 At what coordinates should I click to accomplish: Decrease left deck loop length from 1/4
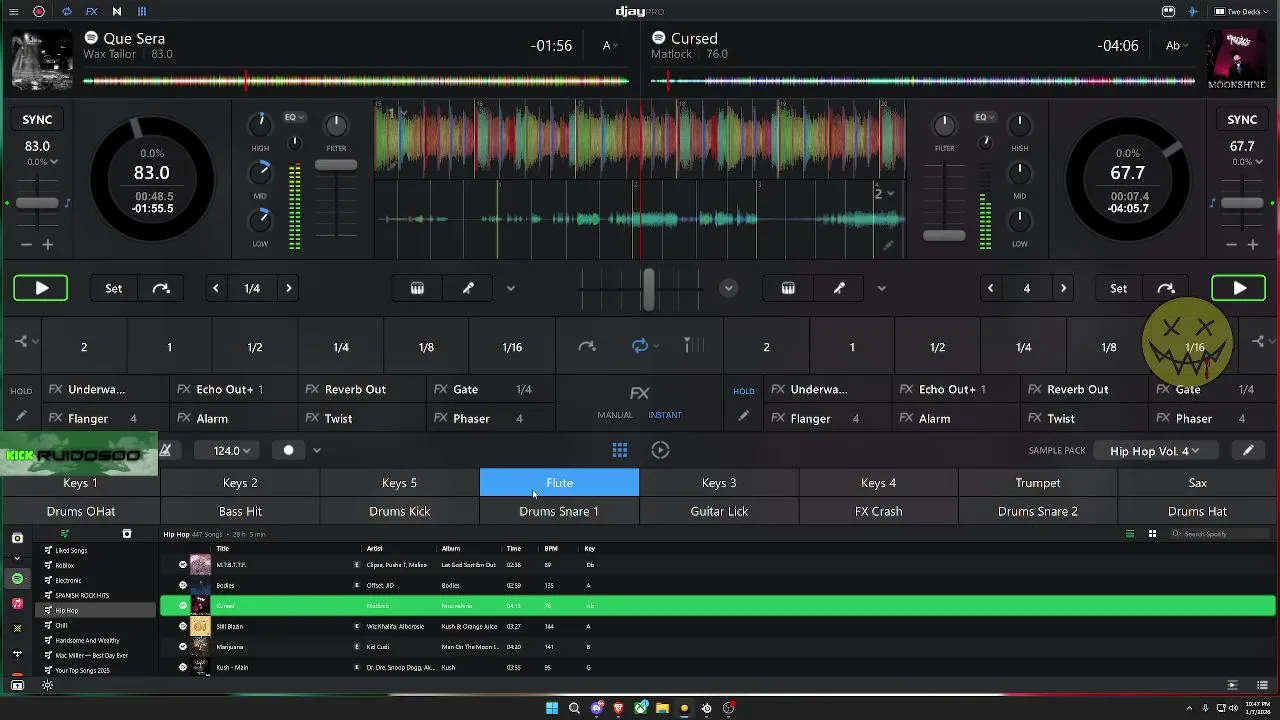215,288
